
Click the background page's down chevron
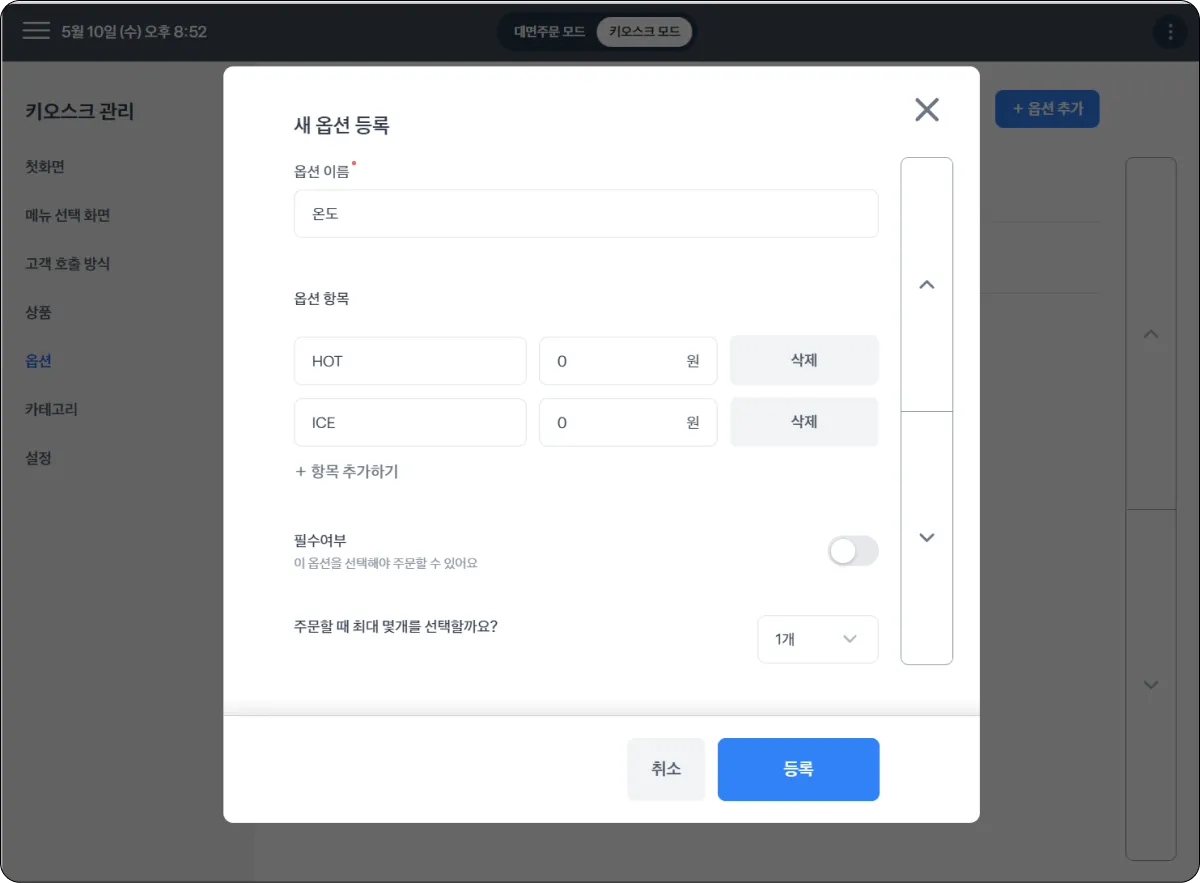(1151, 685)
